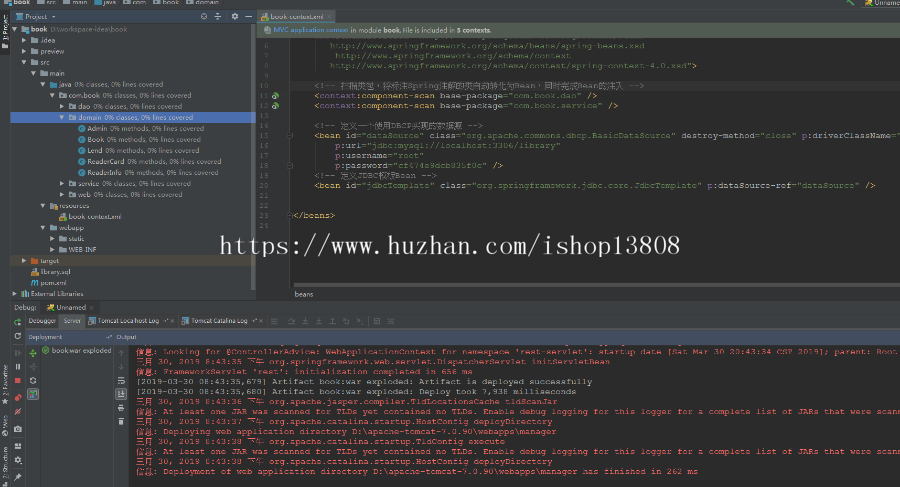Hide the Project tool window

point(249,17)
